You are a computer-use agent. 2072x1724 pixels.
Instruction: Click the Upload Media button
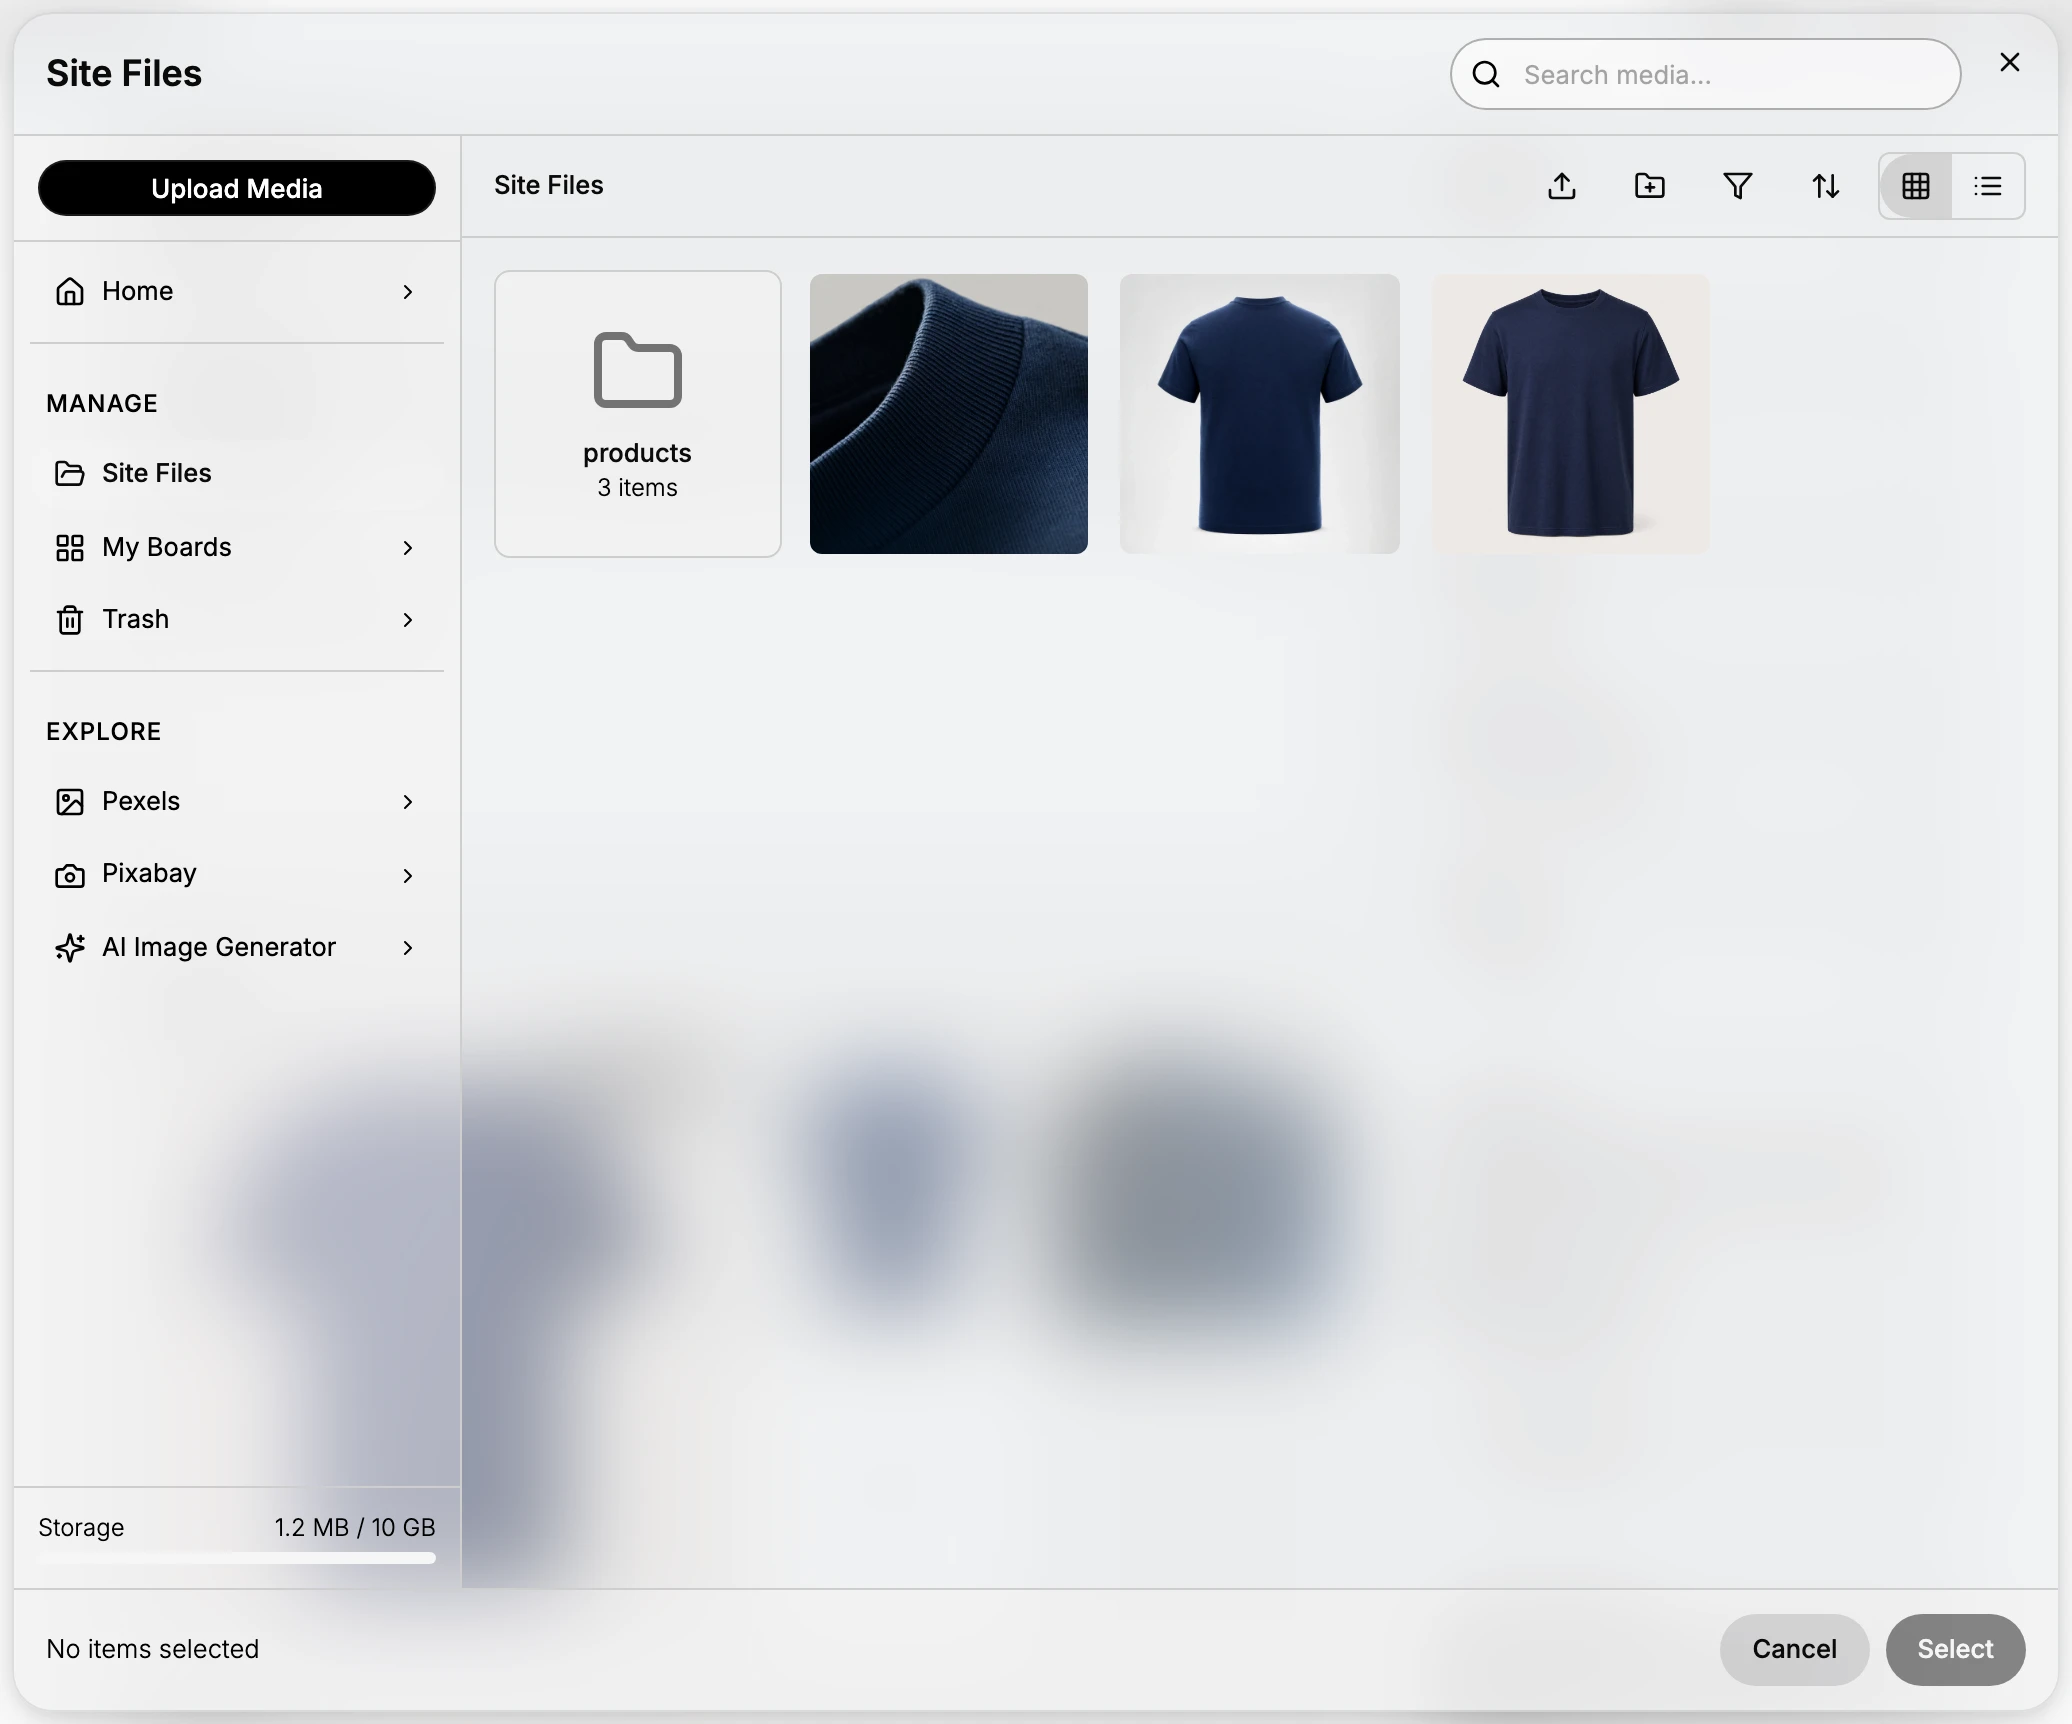[x=237, y=188]
